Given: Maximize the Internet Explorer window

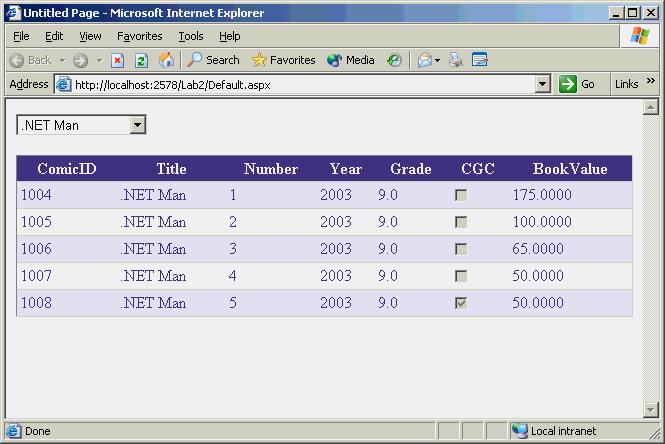Looking at the screenshot, I should coord(632,13).
